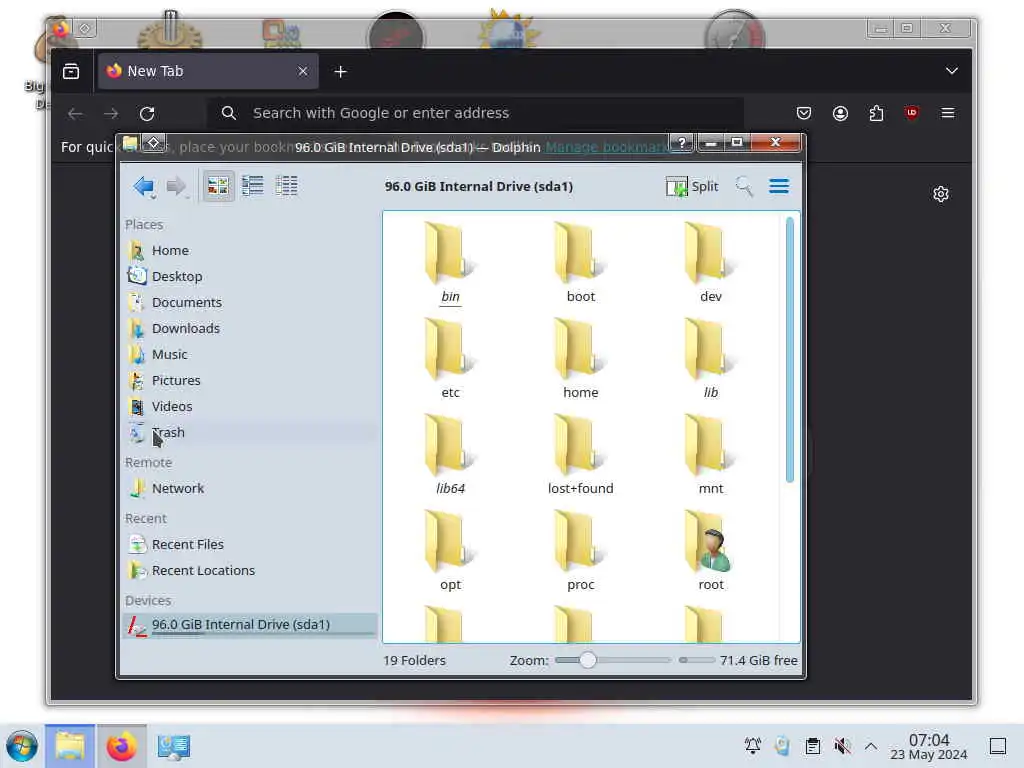Select the New Tab tab
The width and height of the screenshot is (1024, 768).
tap(208, 71)
